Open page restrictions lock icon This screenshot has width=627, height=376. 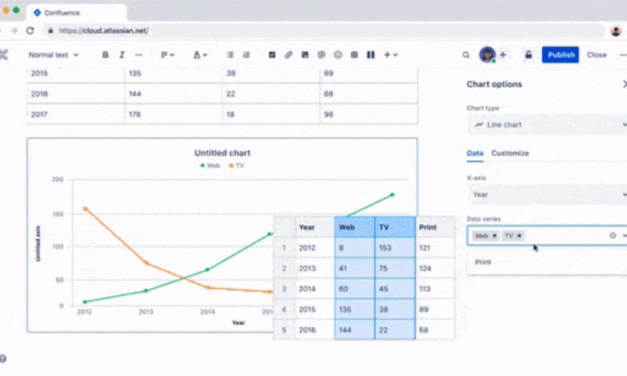click(x=528, y=55)
